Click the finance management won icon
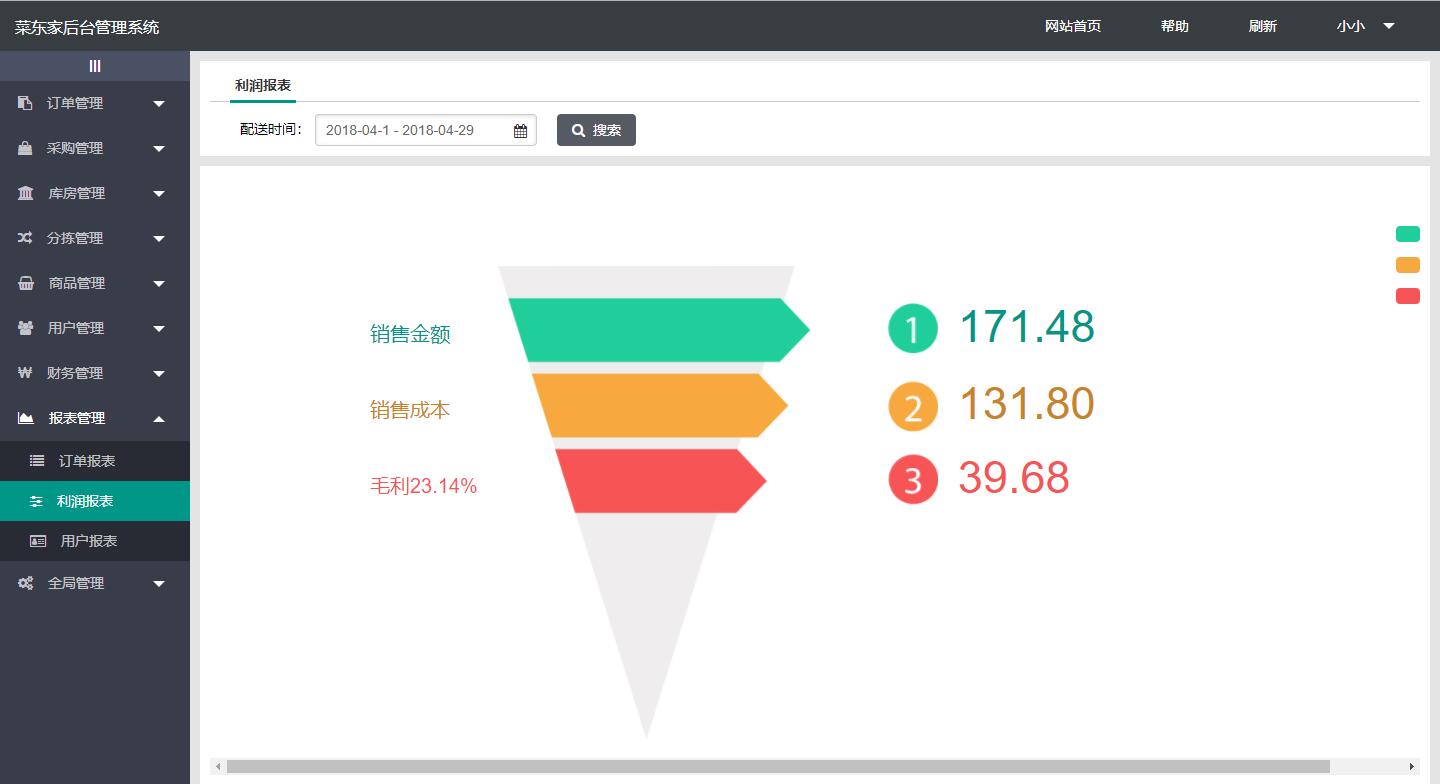This screenshot has width=1440, height=784. 25,373
